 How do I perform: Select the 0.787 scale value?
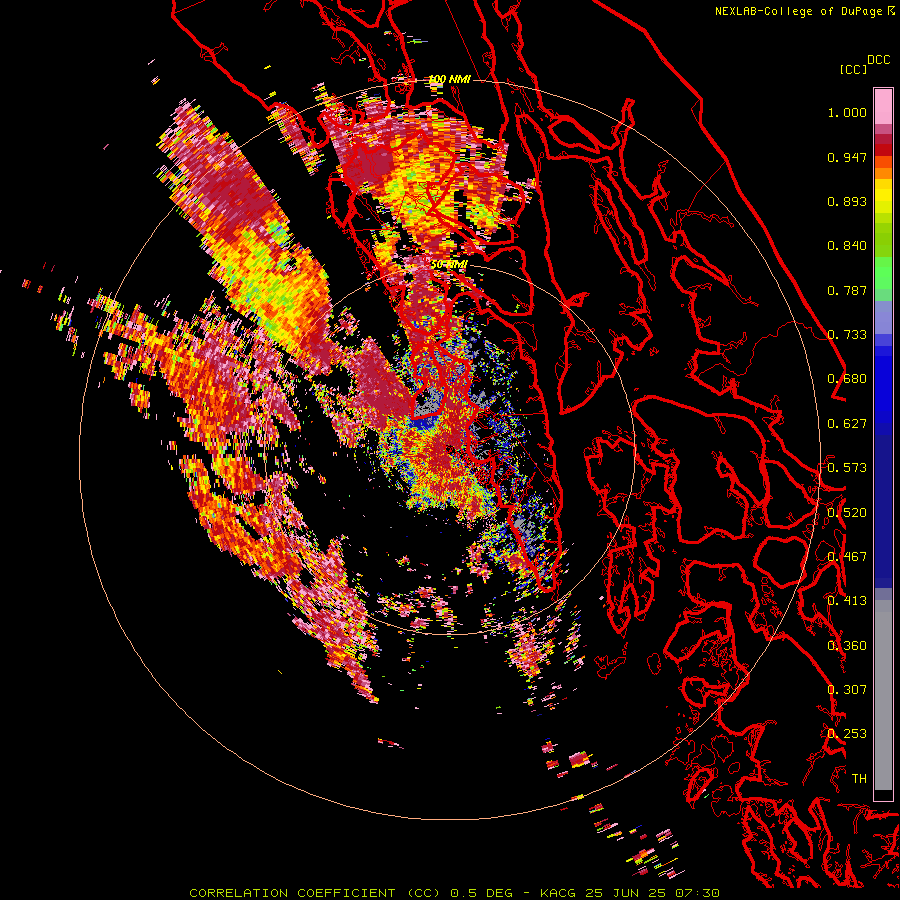pyautogui.click(x=847, y=290)
